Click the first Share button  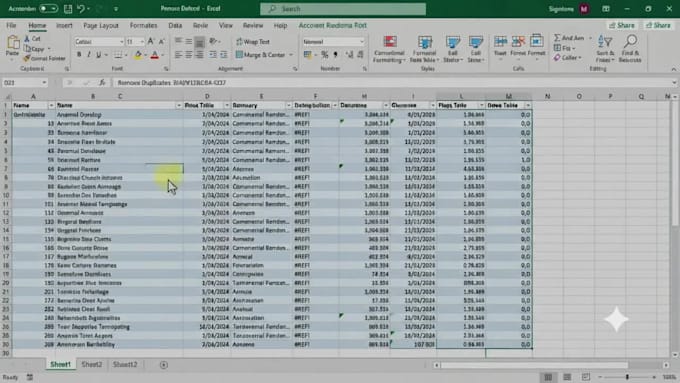coord(622,26)
